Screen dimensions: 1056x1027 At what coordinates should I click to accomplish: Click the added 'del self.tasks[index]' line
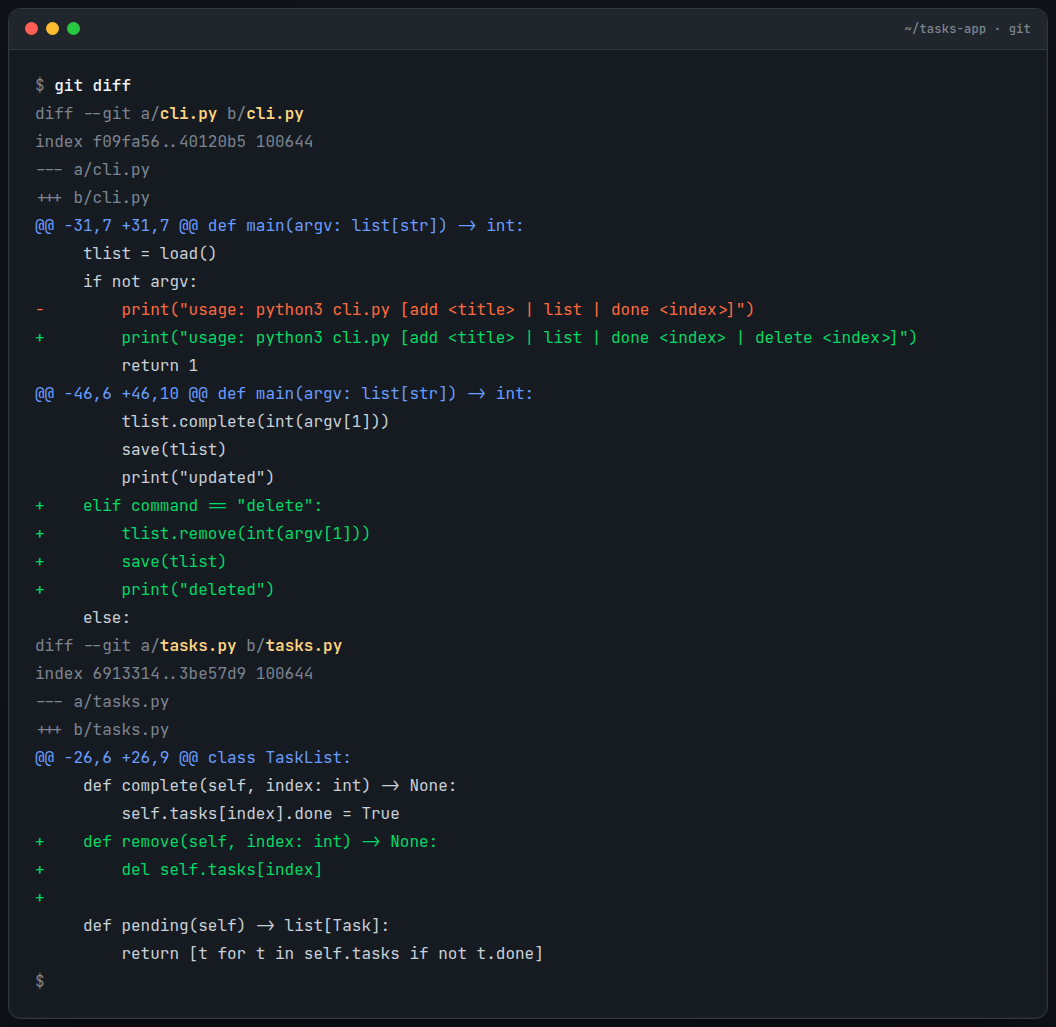pyautogui.click(x=178, y=870)
